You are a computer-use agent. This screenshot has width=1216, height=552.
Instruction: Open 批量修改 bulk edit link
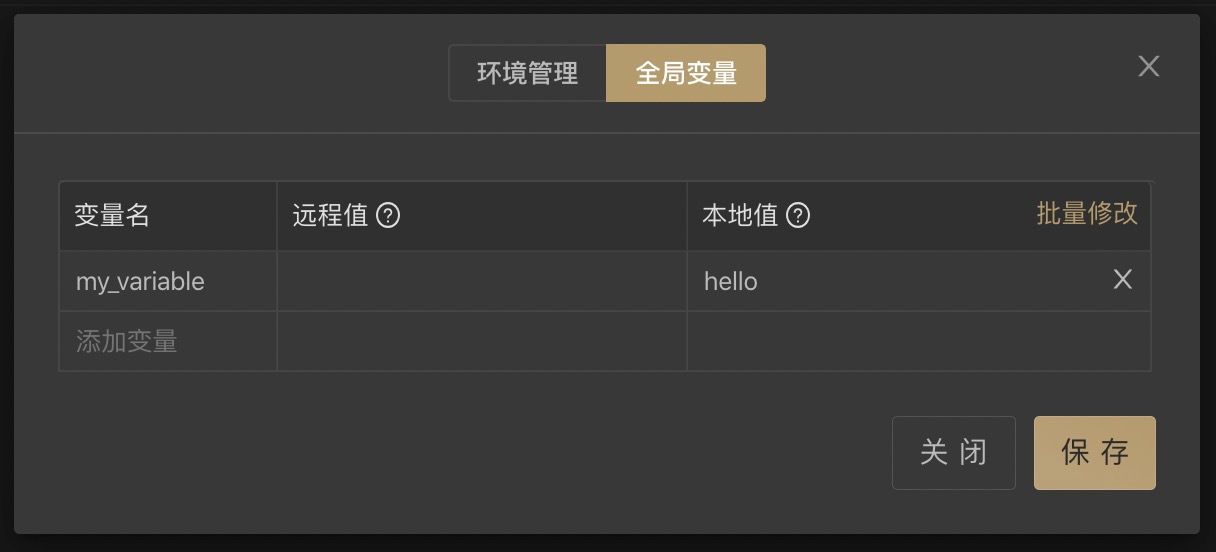[1087, 213]
